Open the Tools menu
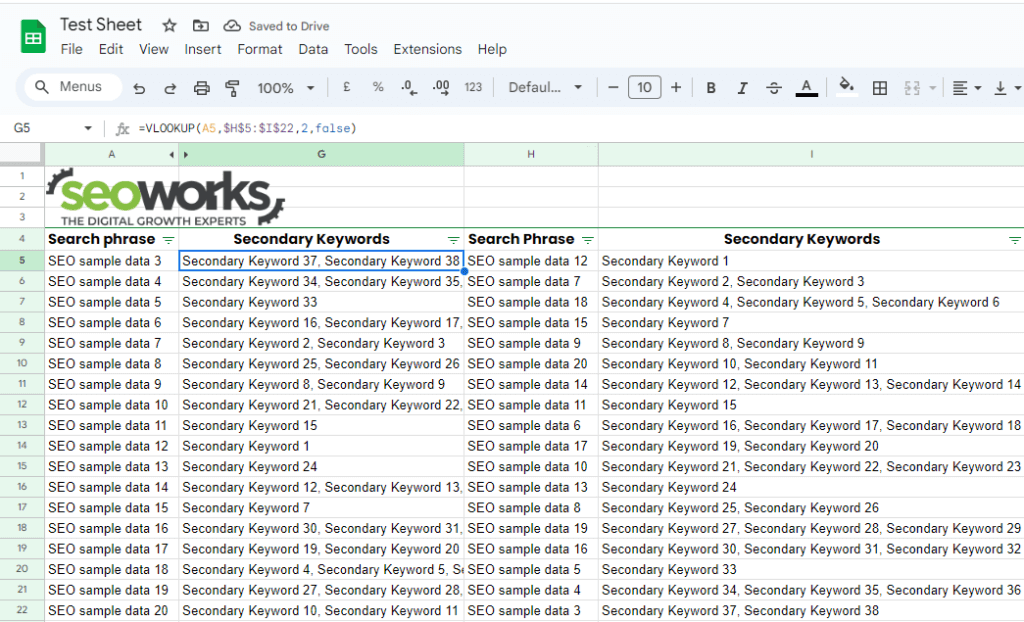The width and height of the screenshot is (1024, 622). 360,49
